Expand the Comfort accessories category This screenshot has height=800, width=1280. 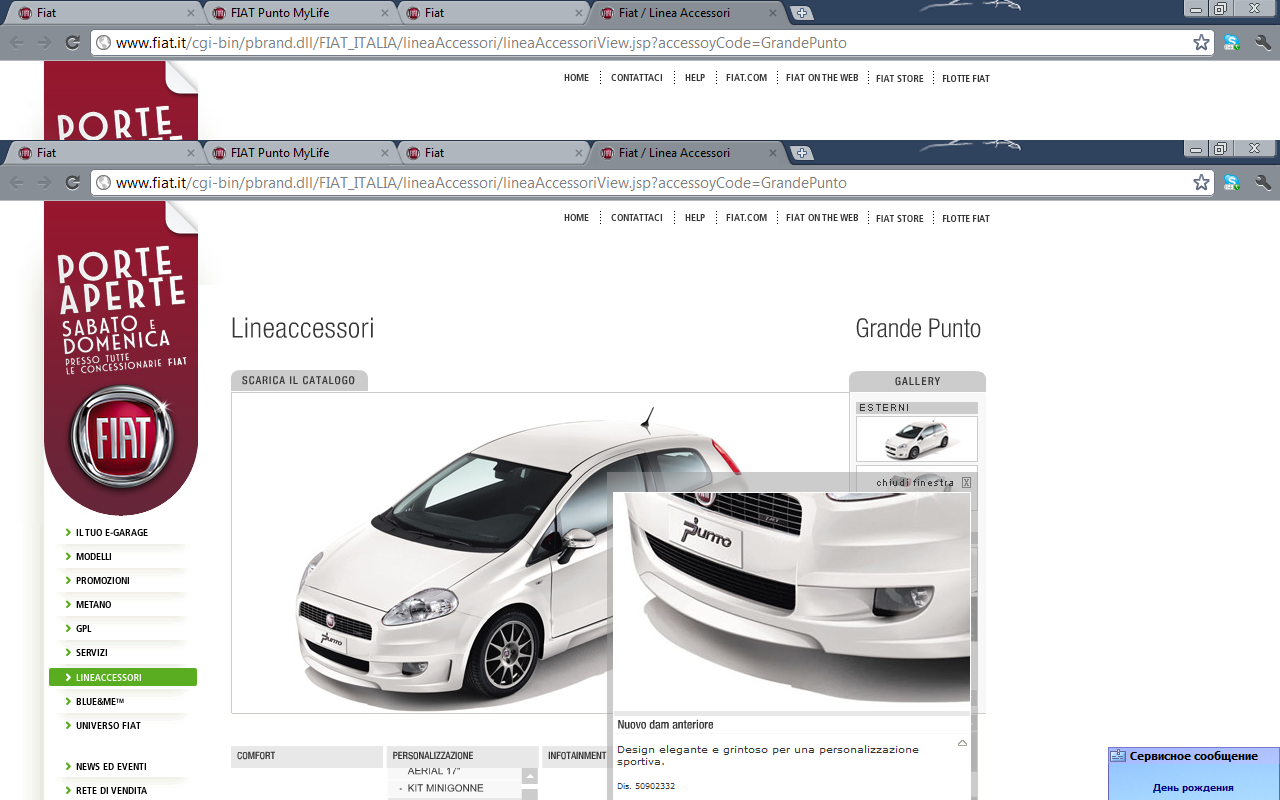(306, 756)
